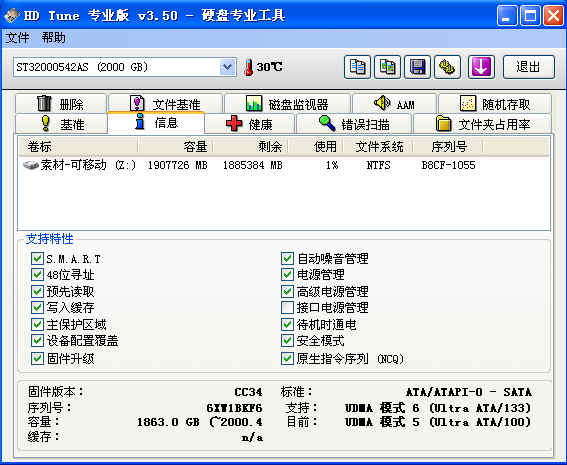Click the 30℃ temperature thermometer indicator
This screenshot has width=567, height=465.
[x=264, y=67]
